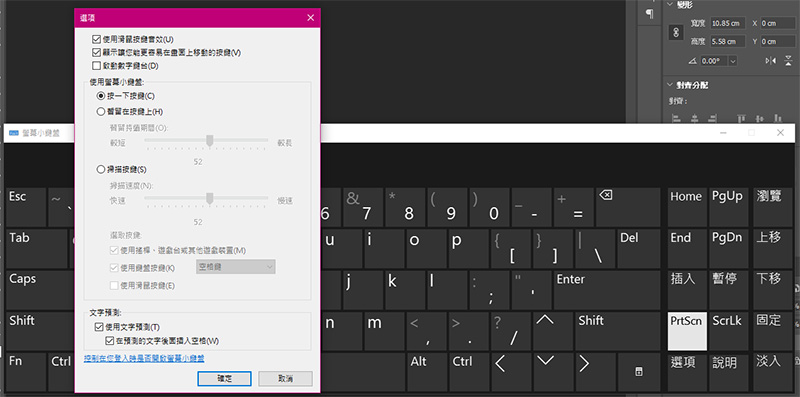Click the Enter key
The height and width of the screenshot is (397, 800).
pyautogui.click(x=607, y=290)
